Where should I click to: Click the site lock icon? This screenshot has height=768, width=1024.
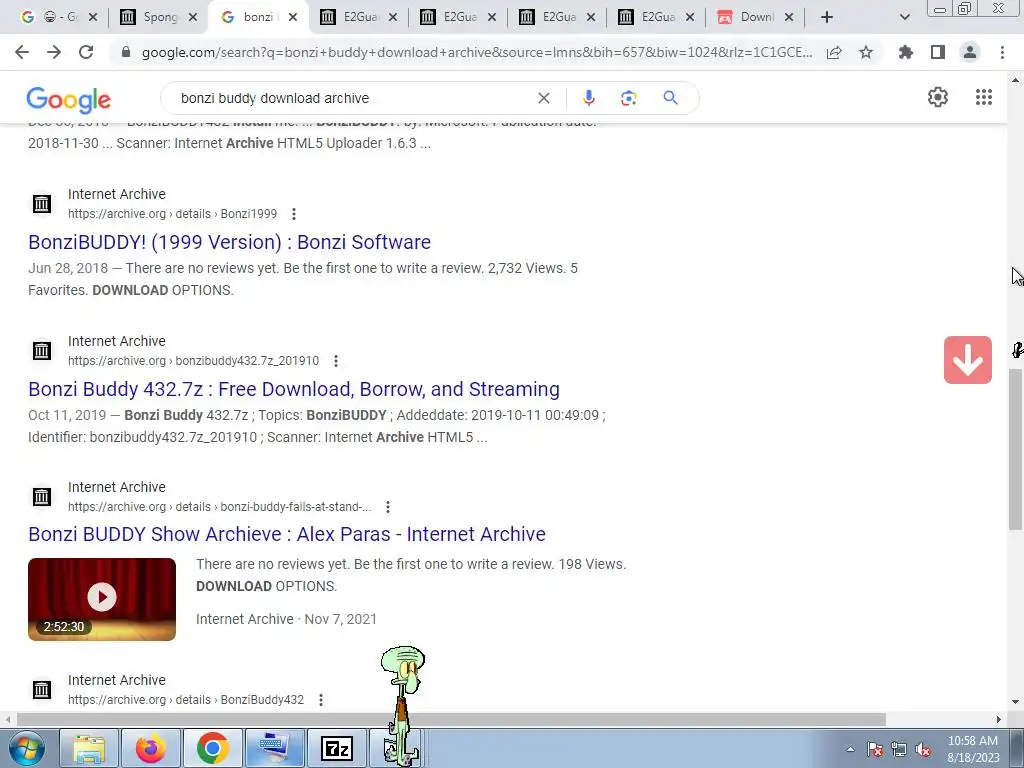pos(126,52)
